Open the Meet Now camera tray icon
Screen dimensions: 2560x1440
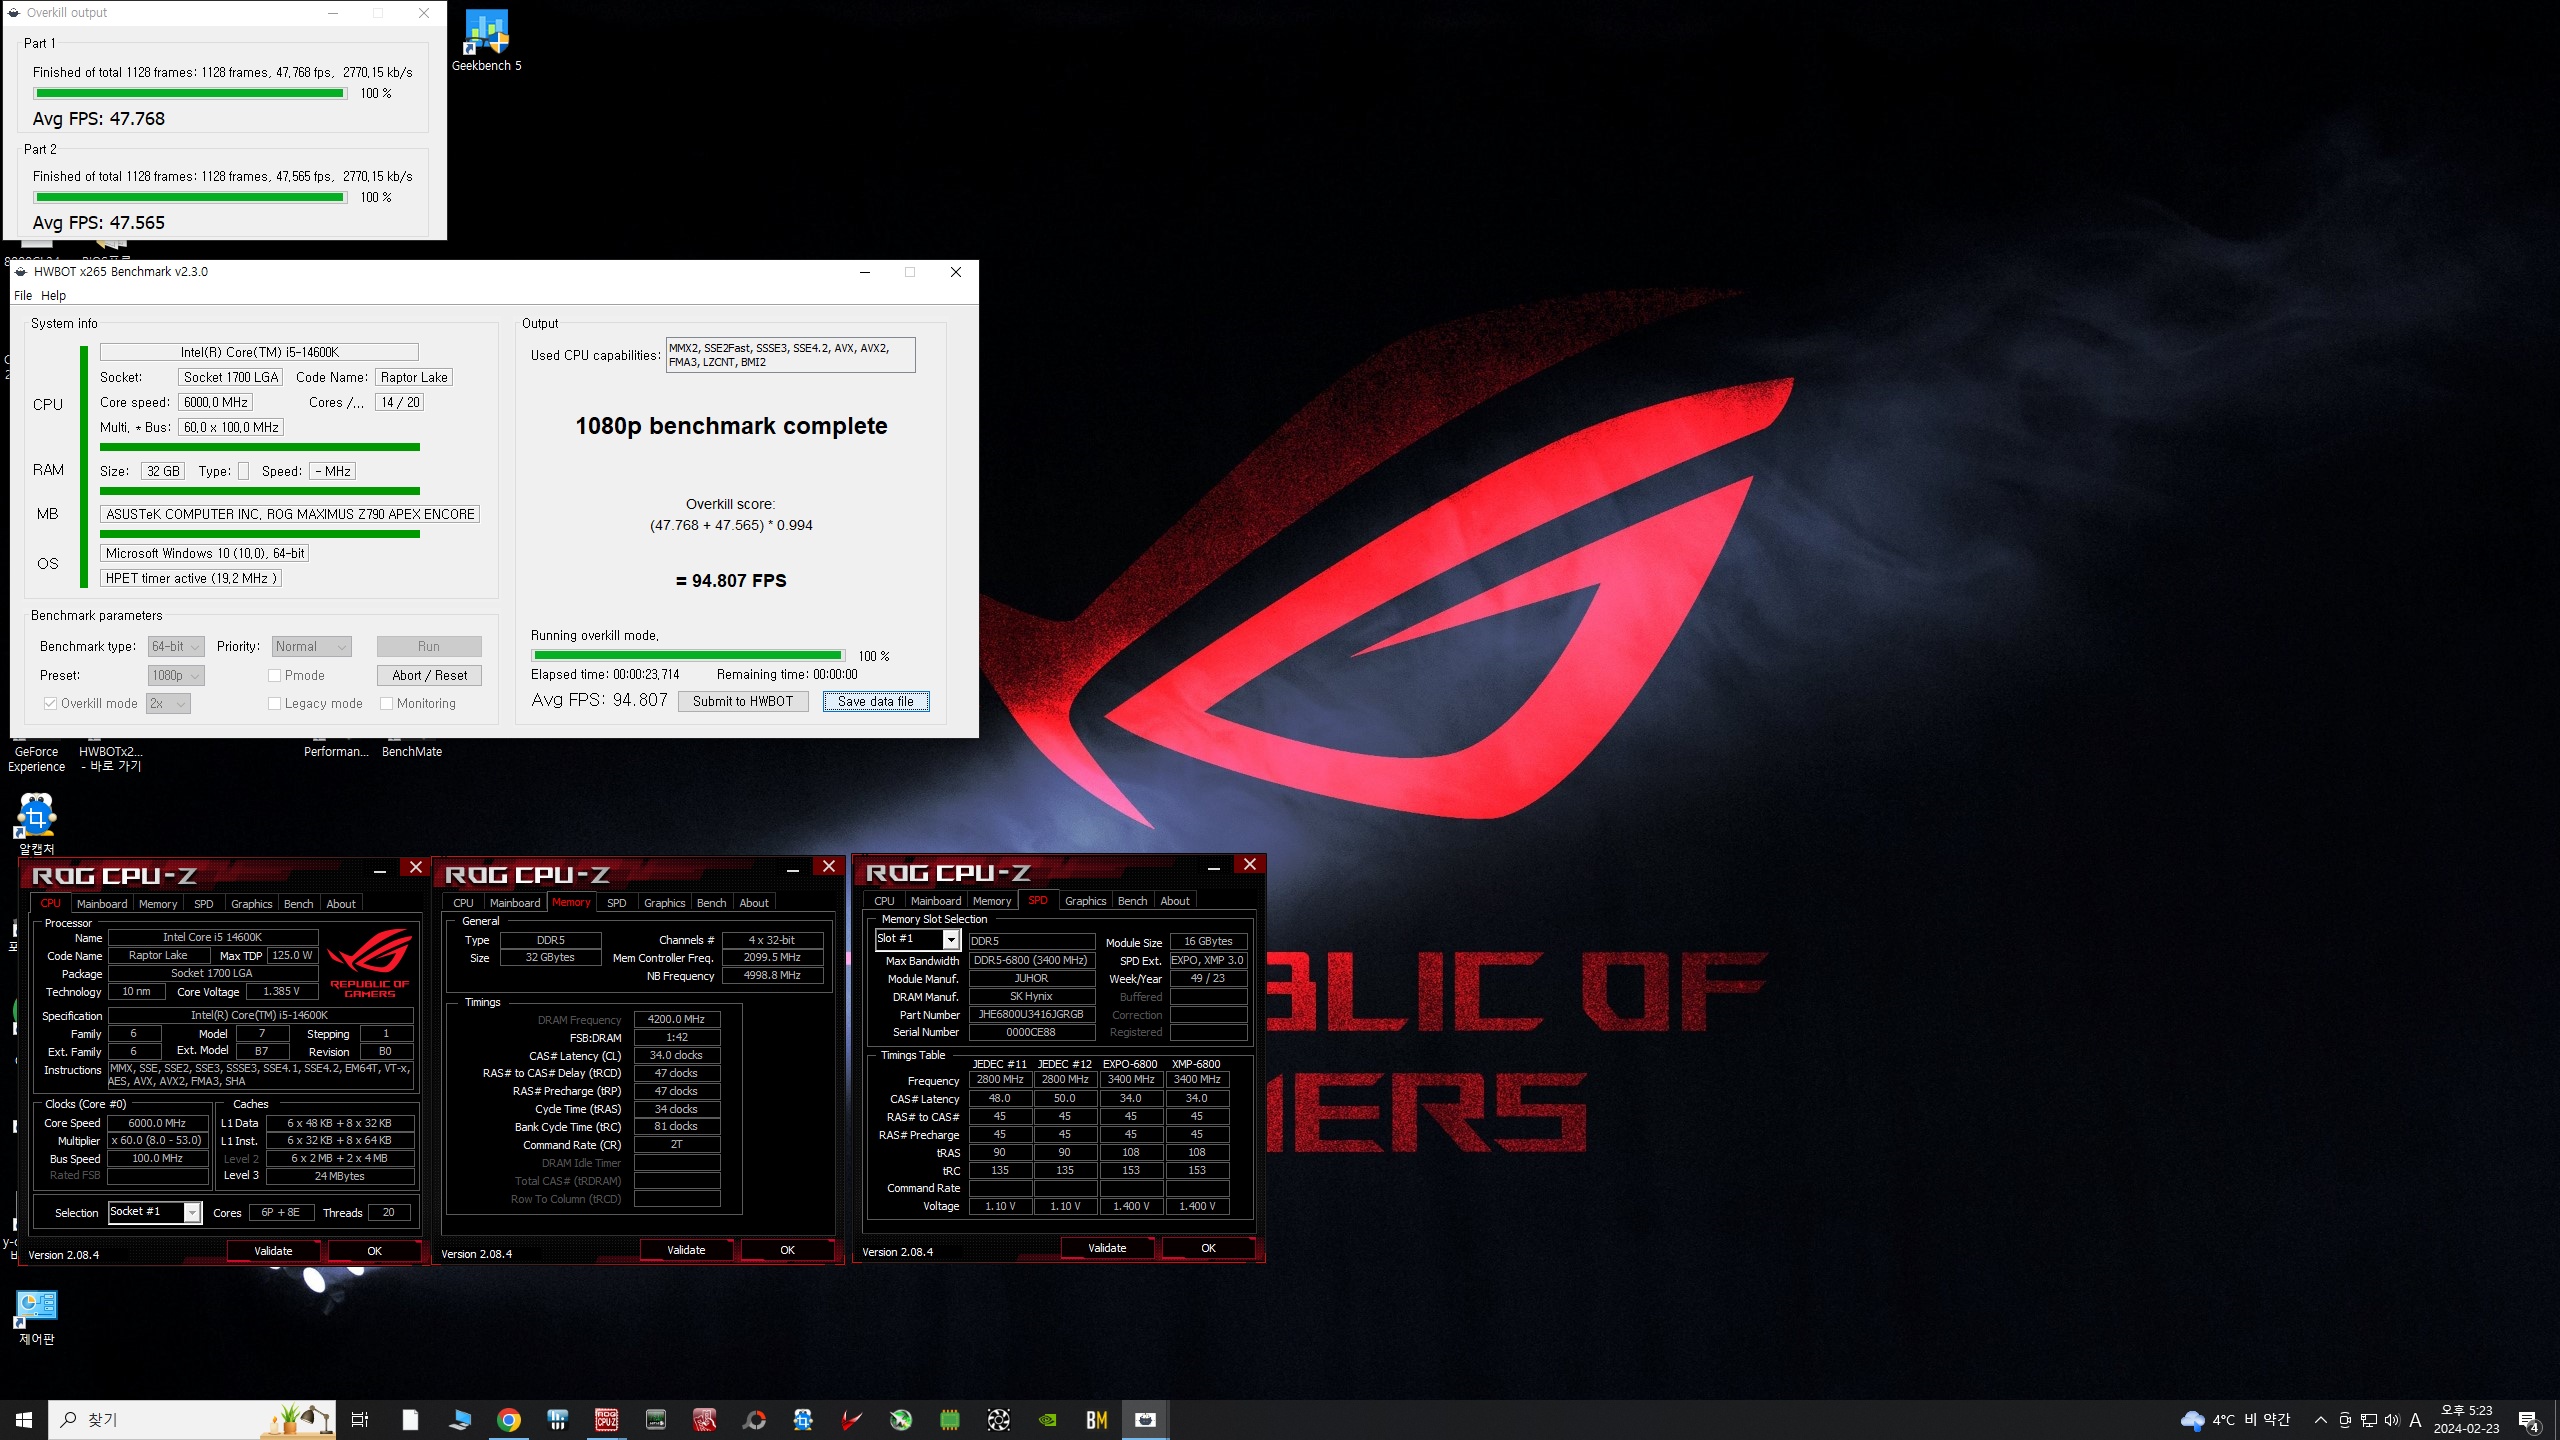click(2345, 1420)
